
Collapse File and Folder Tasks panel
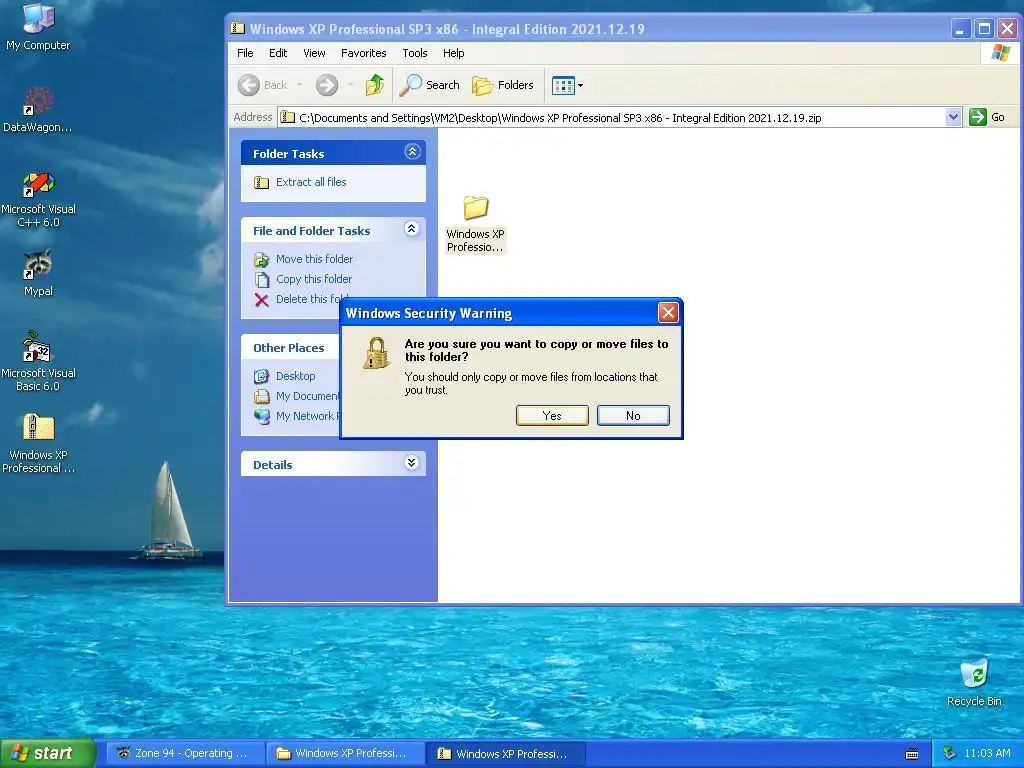(412, 229)
